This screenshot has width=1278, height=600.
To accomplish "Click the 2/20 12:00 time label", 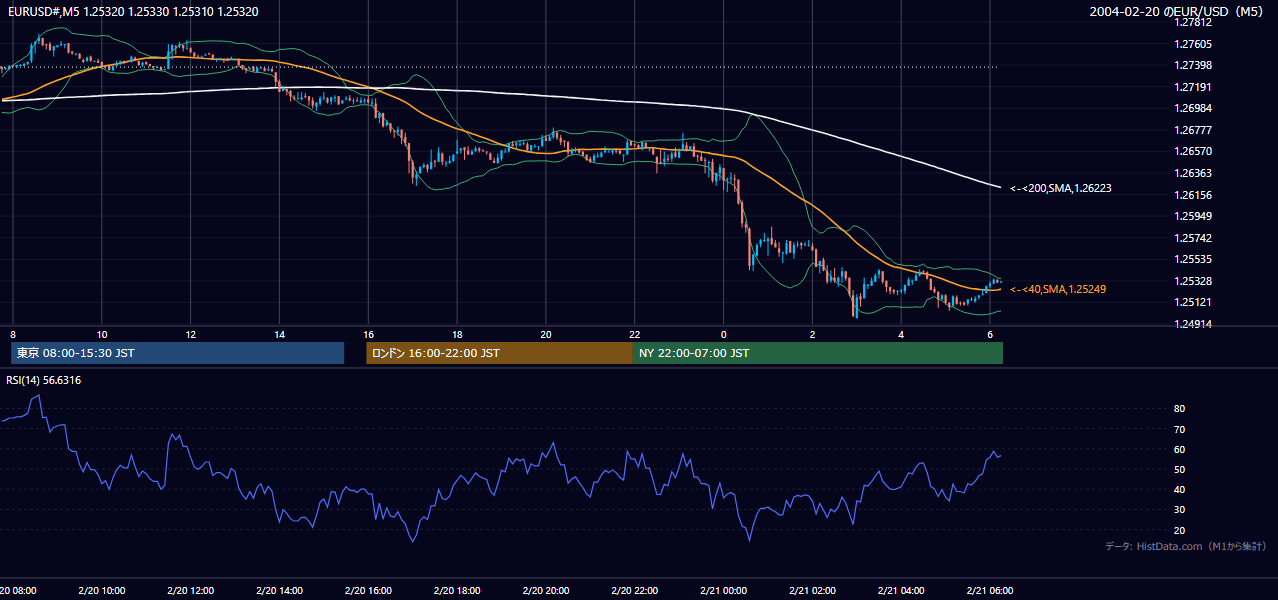I will (x=190, y=590).
